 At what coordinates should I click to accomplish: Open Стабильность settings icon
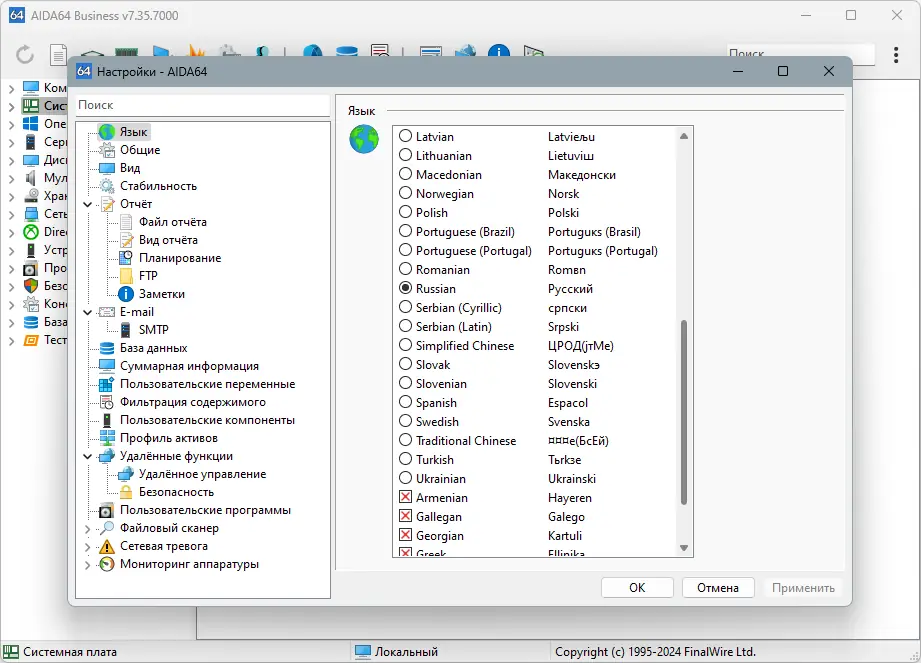106,186
